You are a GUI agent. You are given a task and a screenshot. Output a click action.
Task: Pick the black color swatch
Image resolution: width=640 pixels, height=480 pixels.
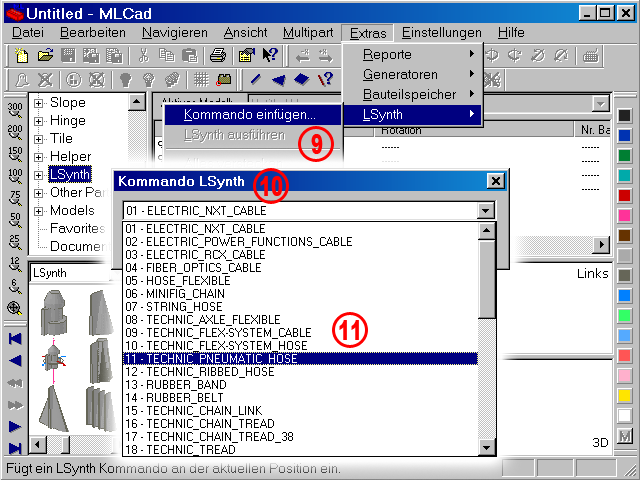(624, 116)
